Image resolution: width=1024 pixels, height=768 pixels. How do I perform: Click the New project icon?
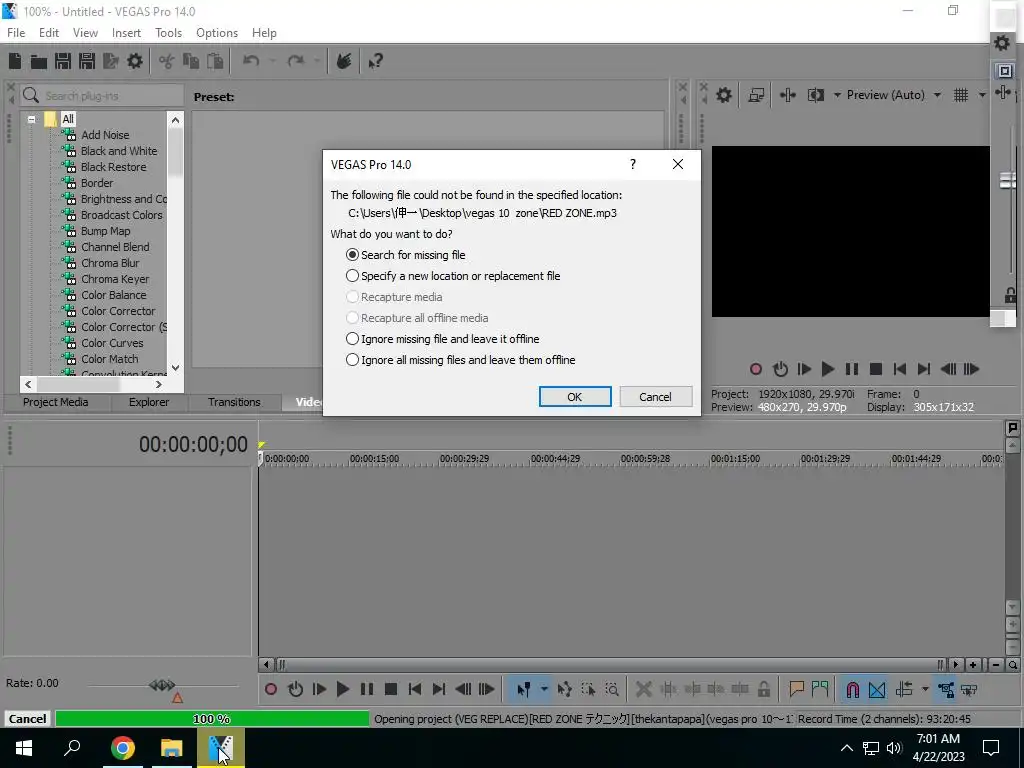click(x=14, y=61)
